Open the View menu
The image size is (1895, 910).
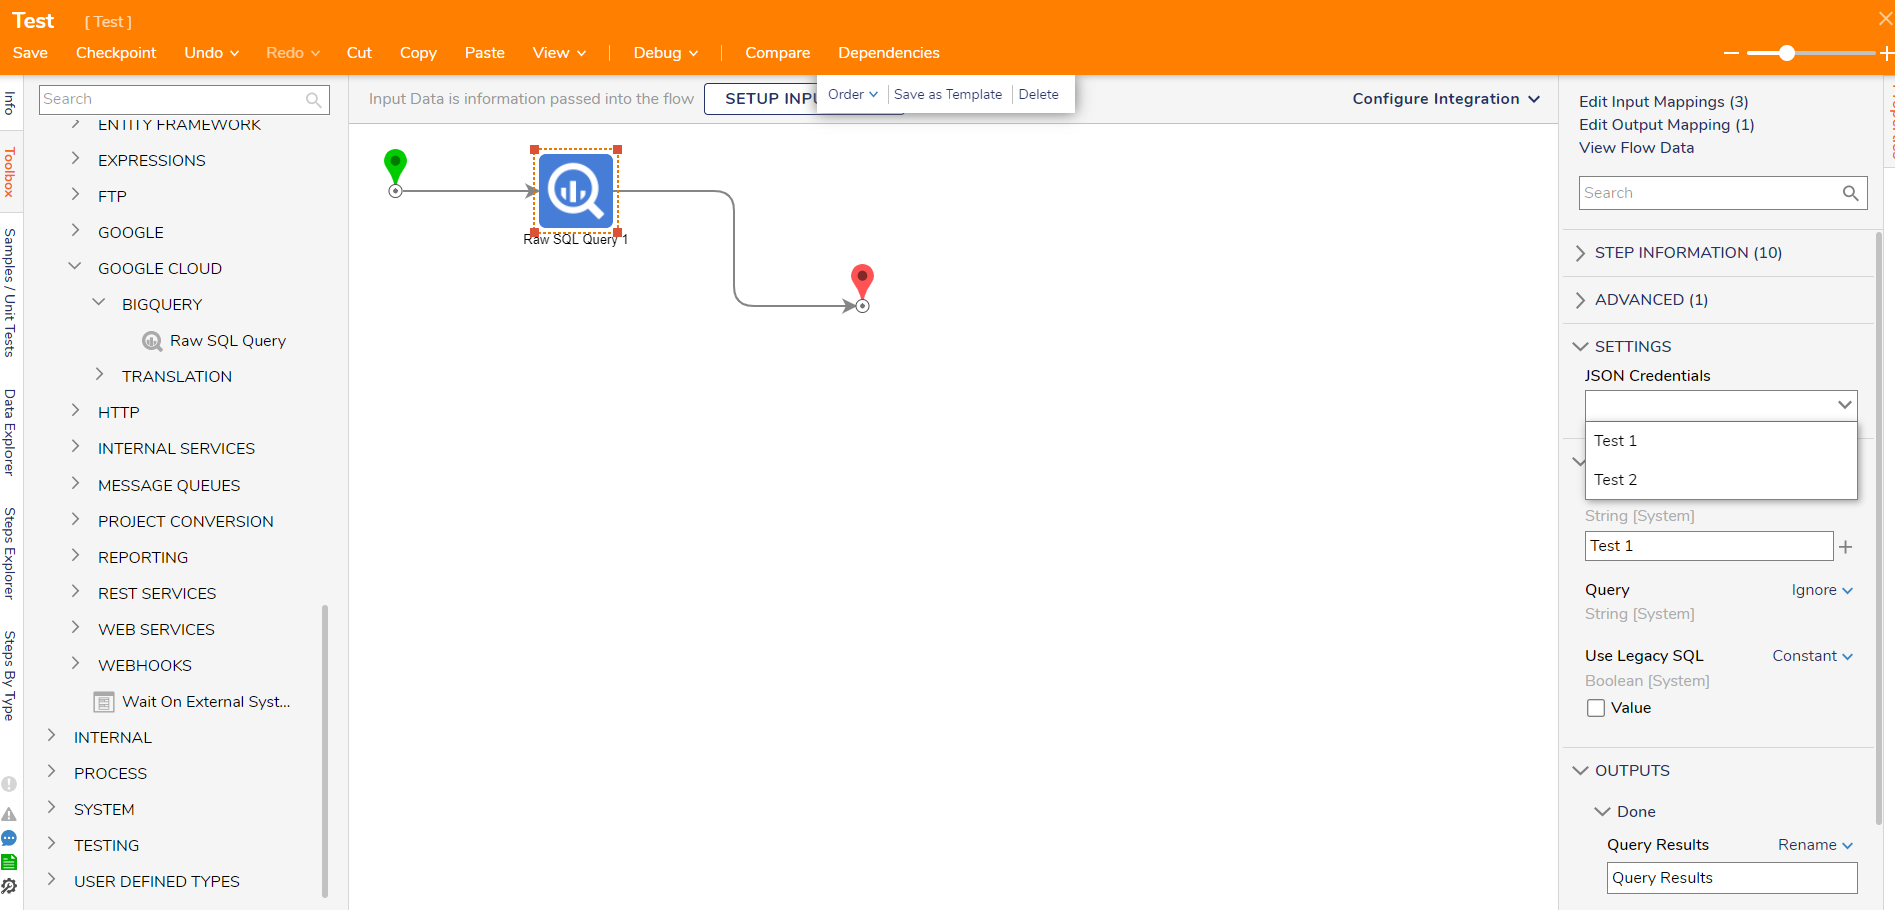[x=559, y=53]
